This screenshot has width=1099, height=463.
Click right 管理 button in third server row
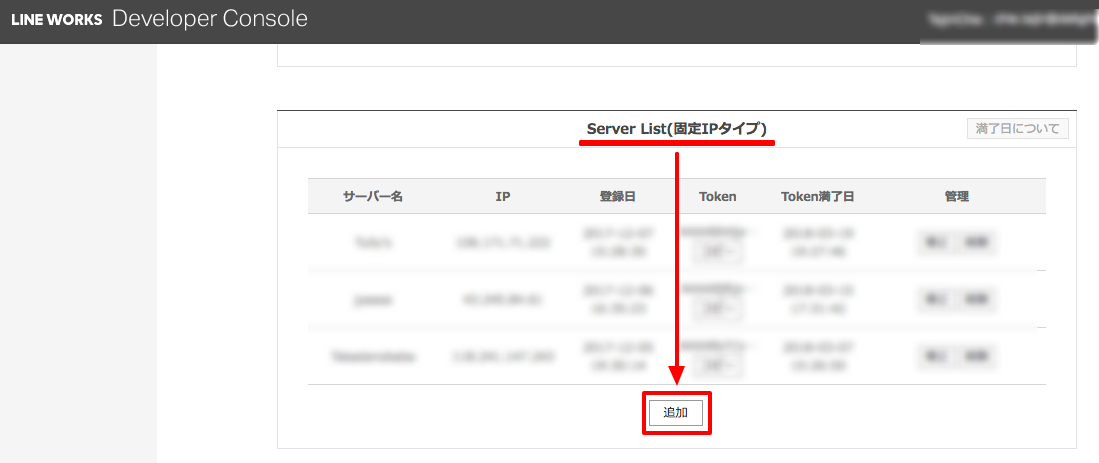coord(977,356)
